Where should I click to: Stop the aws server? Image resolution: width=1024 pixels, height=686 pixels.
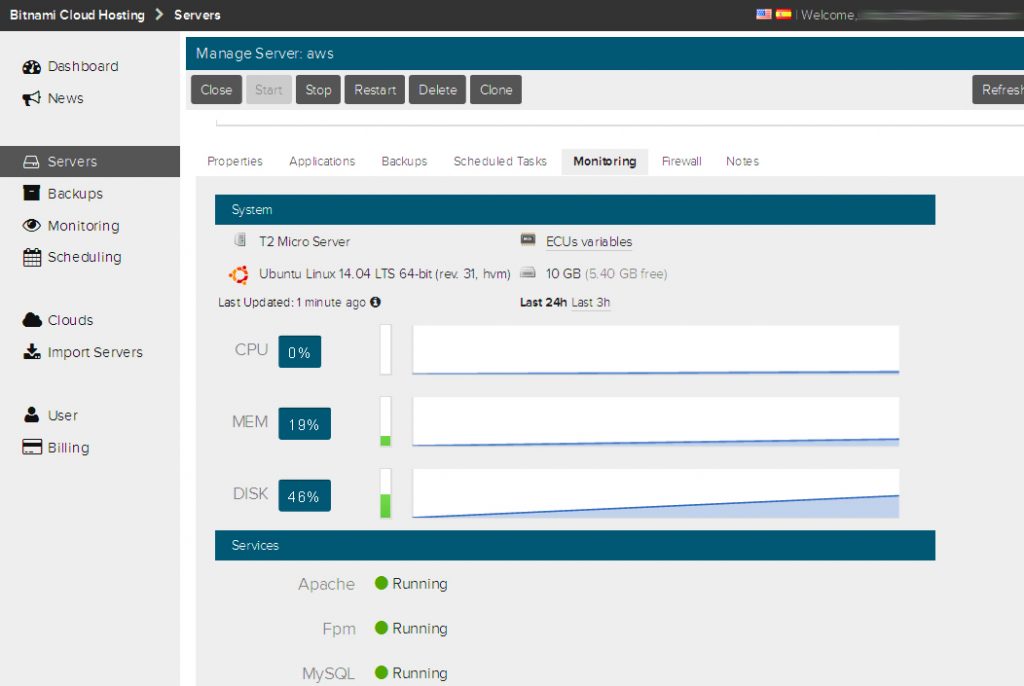tap(318, 90)
